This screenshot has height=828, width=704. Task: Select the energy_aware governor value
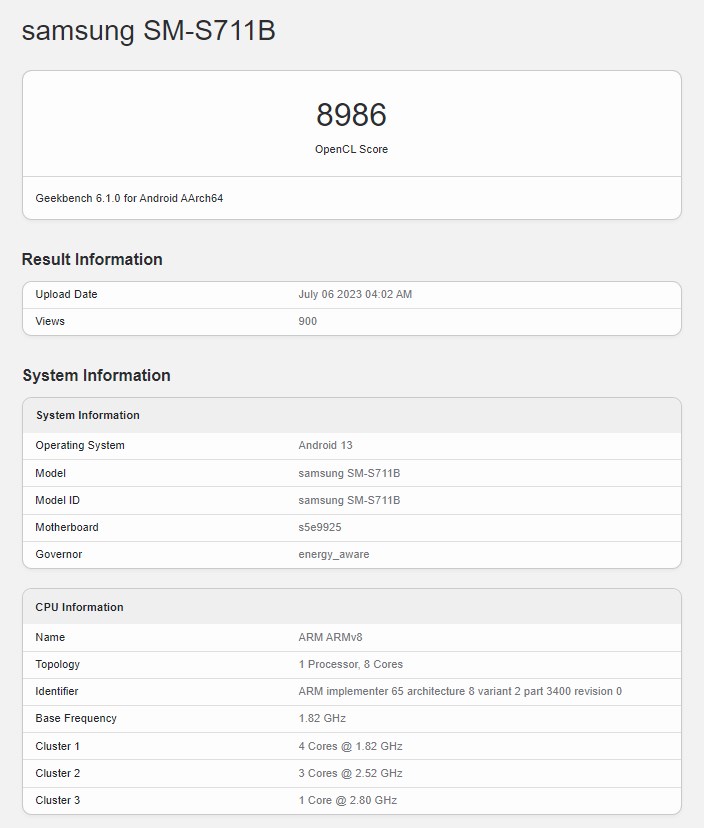click(x=333, y=554)
